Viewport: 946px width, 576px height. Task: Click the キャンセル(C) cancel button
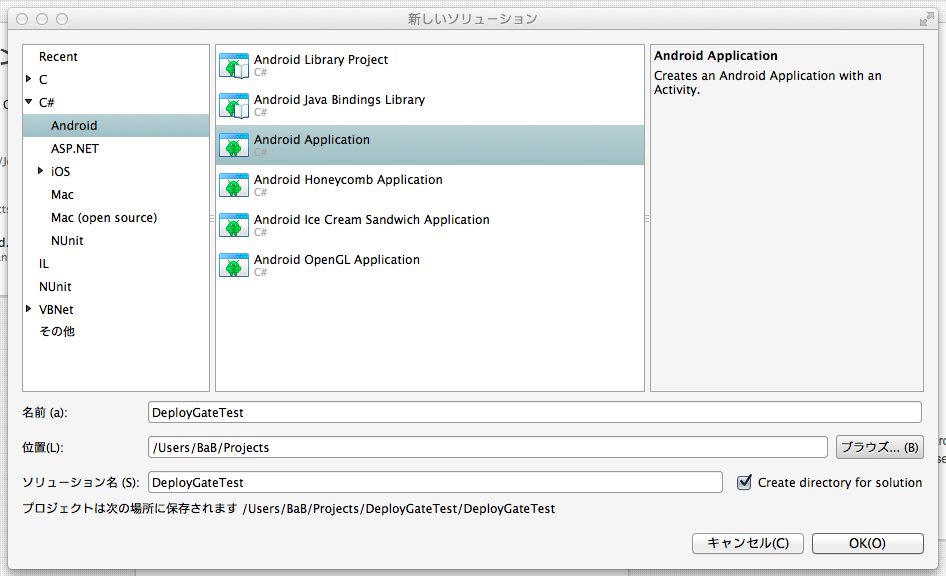pyautogui.click(x=748, y=543)
